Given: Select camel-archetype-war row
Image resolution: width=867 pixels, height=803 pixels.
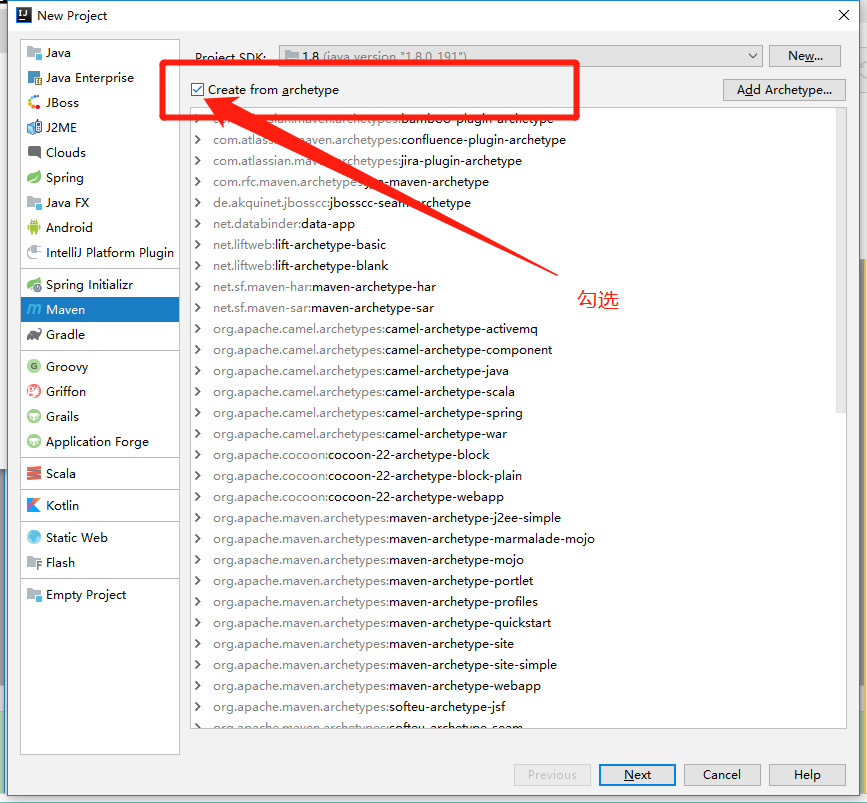Looking at the screenshot, I should point(518,434).
